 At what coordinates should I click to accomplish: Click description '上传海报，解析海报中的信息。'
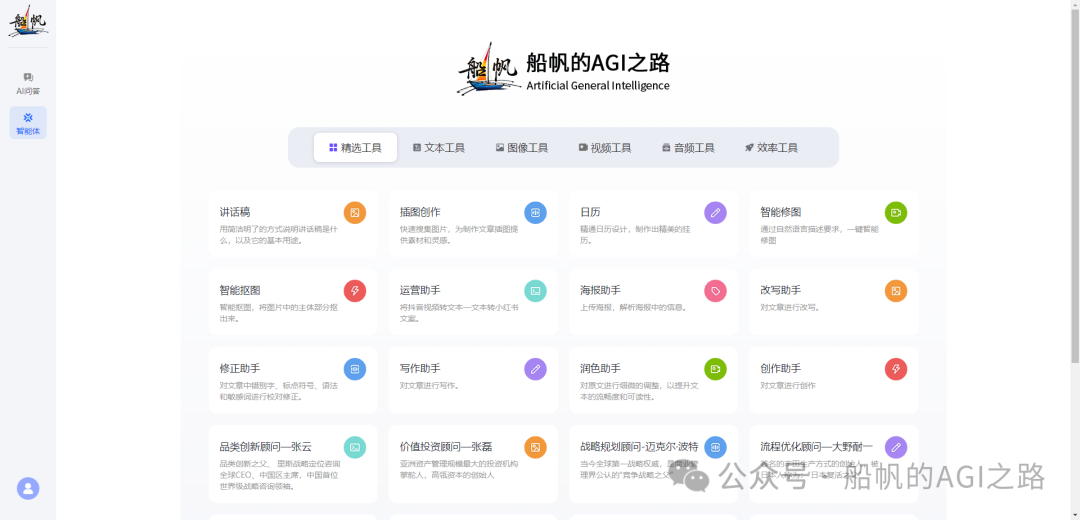click(634, 307)
